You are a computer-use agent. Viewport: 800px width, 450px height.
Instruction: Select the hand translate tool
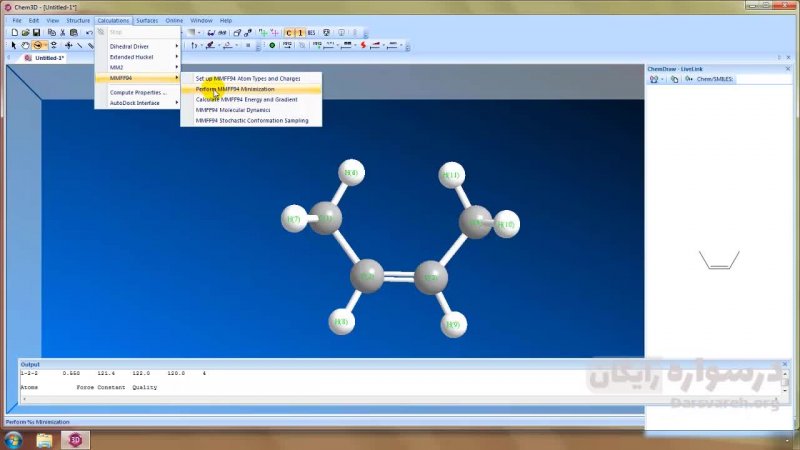click(26, 45)
